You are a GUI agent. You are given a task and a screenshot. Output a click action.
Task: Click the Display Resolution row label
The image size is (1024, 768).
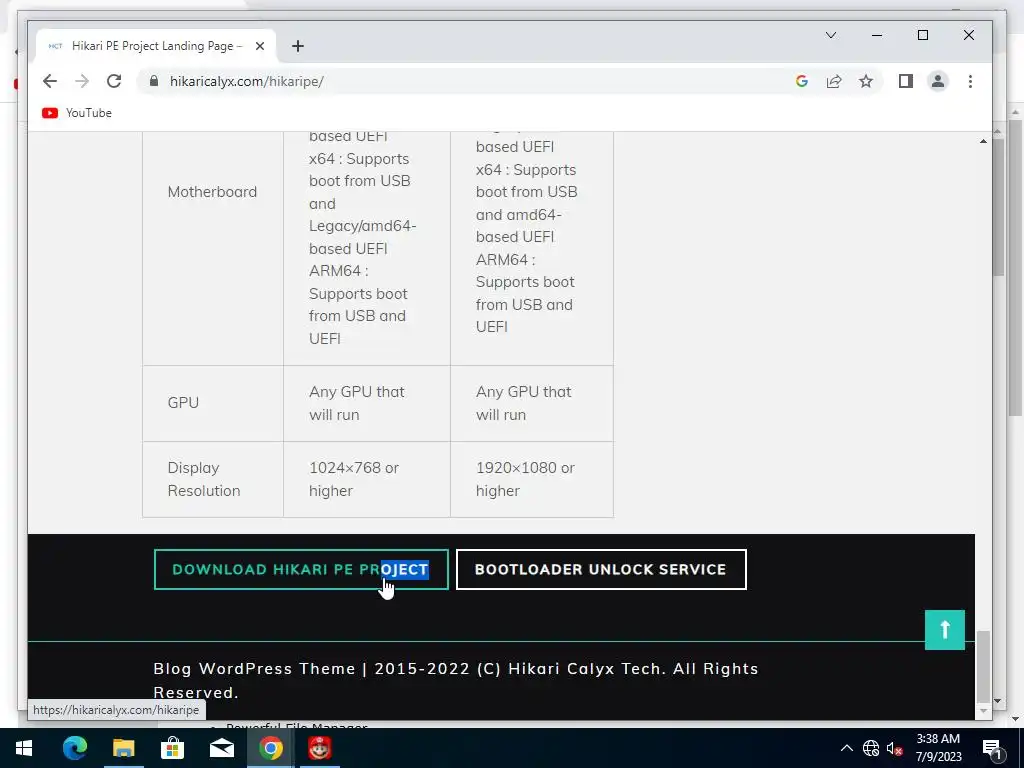pyautogui.click(x=204, y=479)
